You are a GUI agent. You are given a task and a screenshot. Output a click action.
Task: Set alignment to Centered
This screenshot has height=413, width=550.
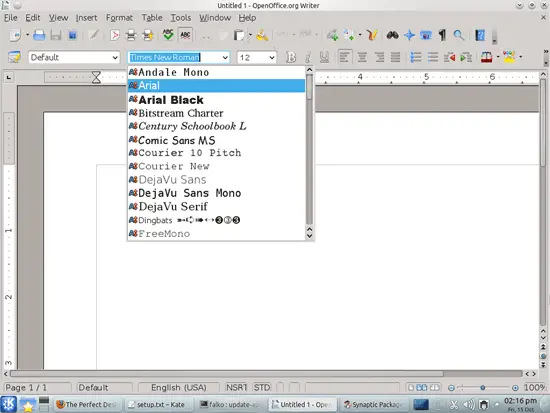coord(362,57)
